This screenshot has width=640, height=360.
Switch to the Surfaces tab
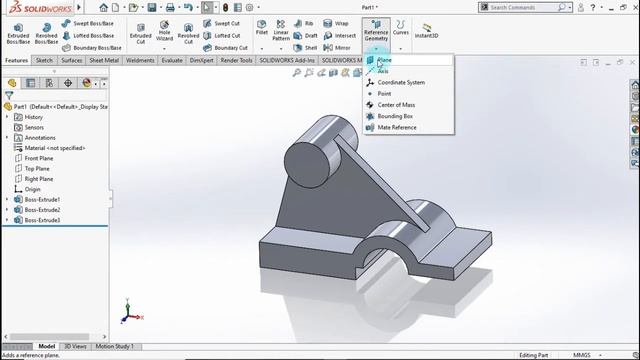tap(71, 60)
